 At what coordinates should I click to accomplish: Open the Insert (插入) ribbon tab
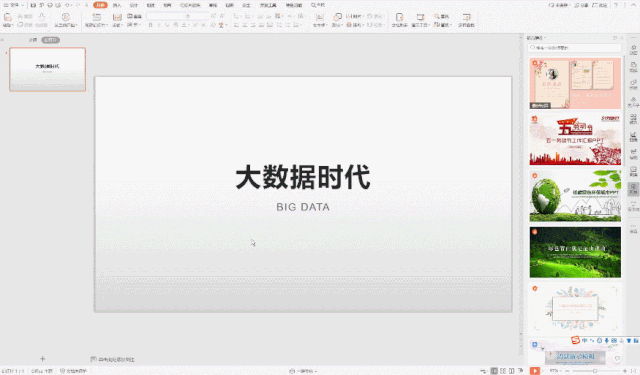click(117, 5)
